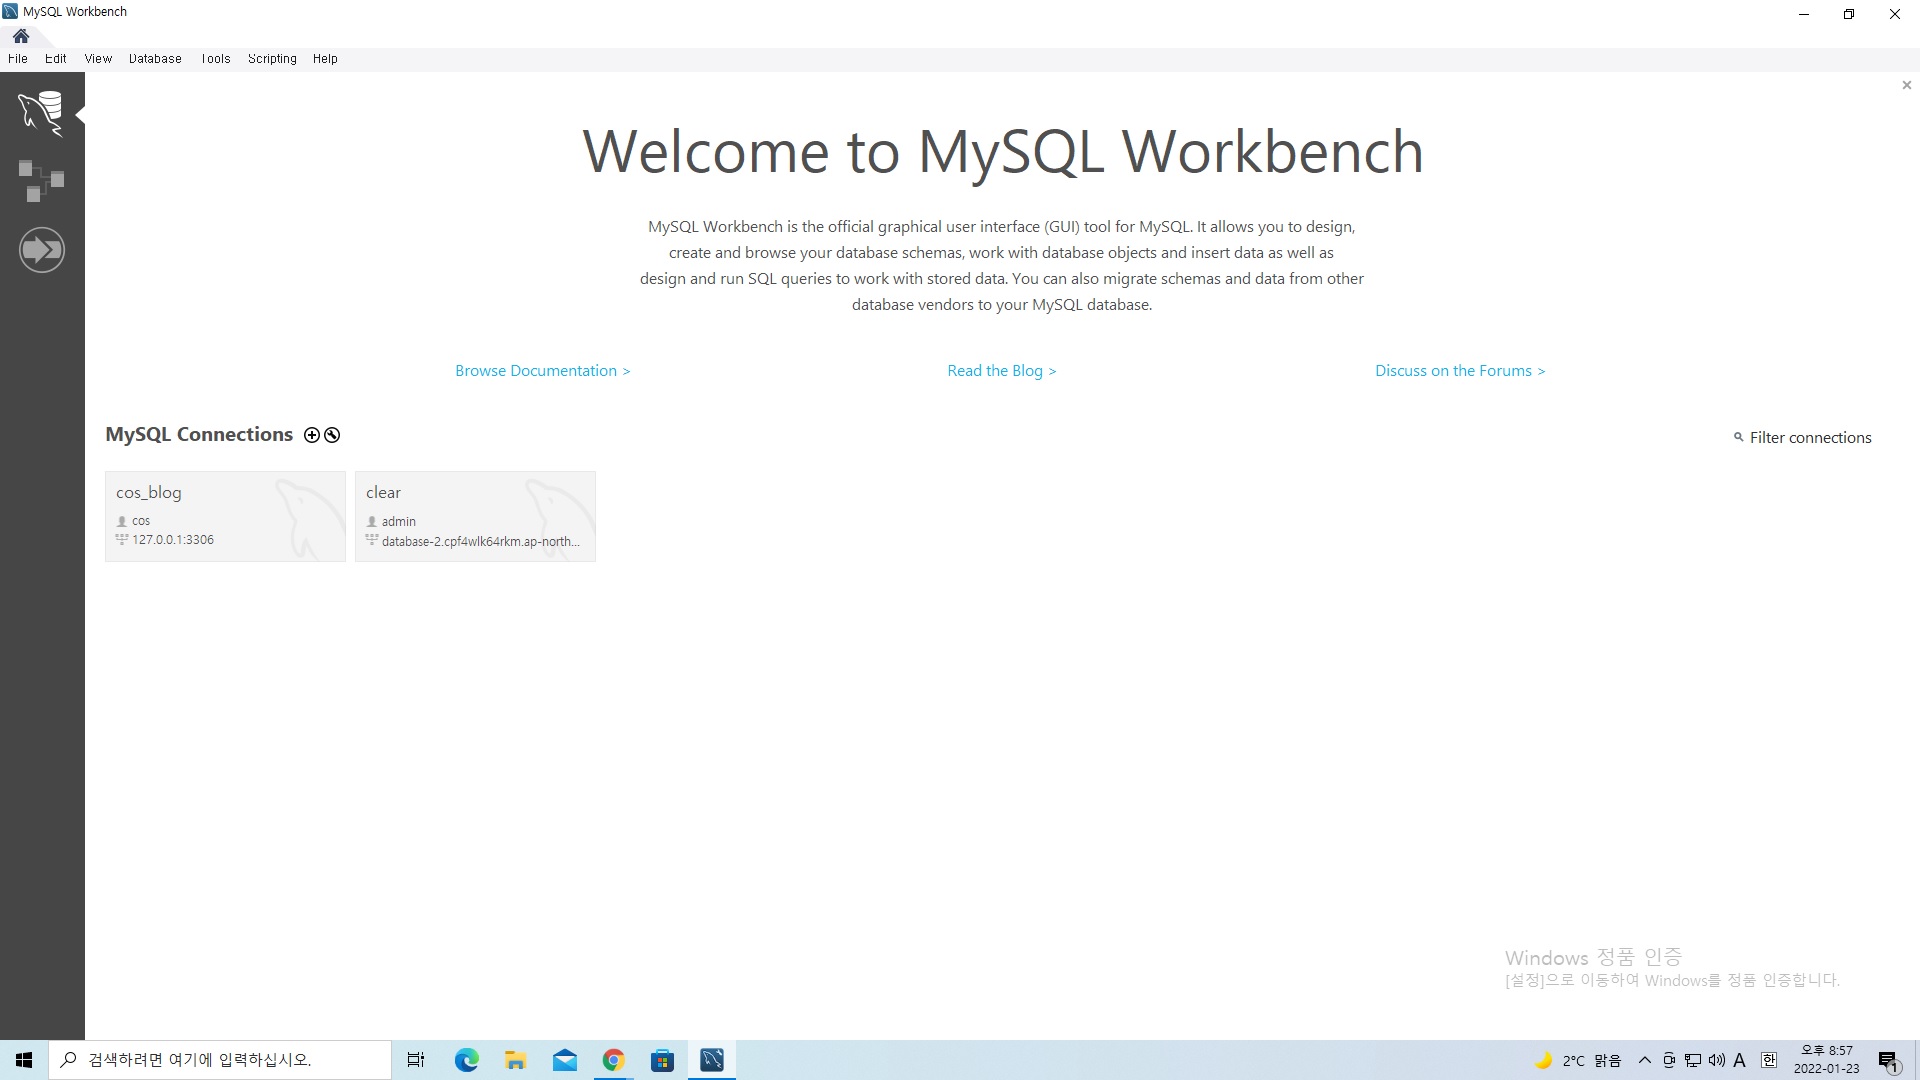Close the welcome message with x icon
Viewport: 1920px width, 1080px height.
coord(1906,85)
